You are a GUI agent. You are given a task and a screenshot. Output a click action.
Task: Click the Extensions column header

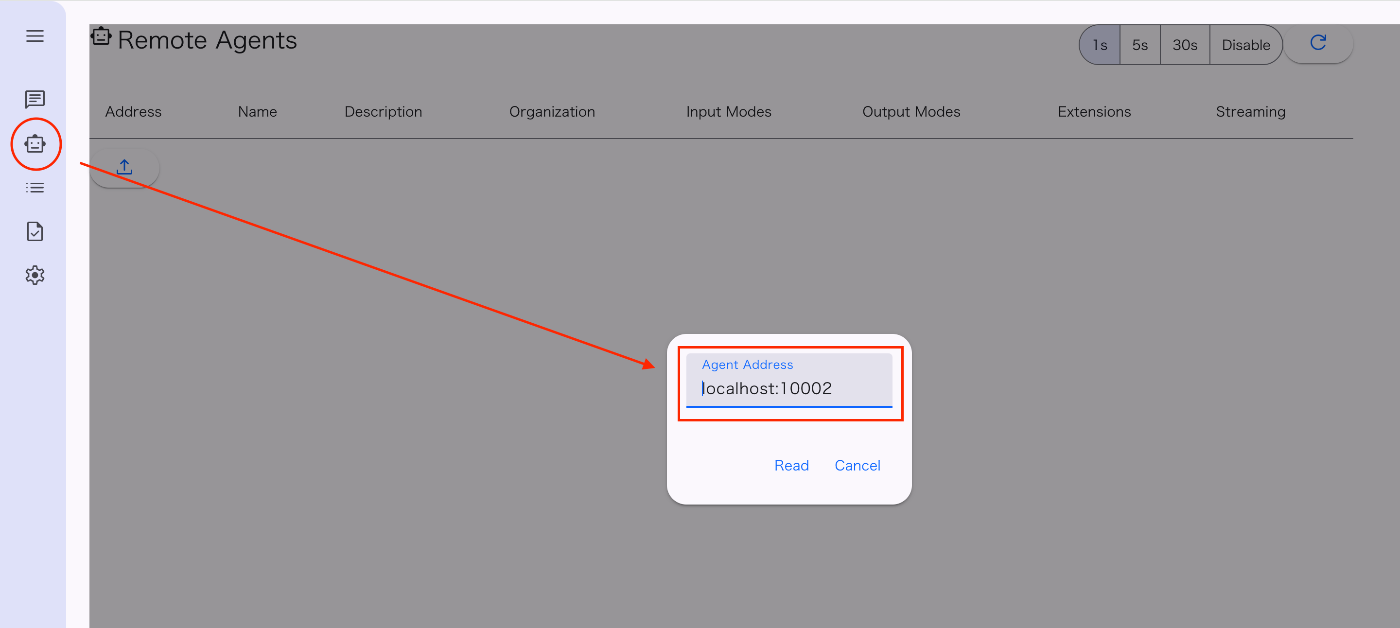(x=1094, y=112)
